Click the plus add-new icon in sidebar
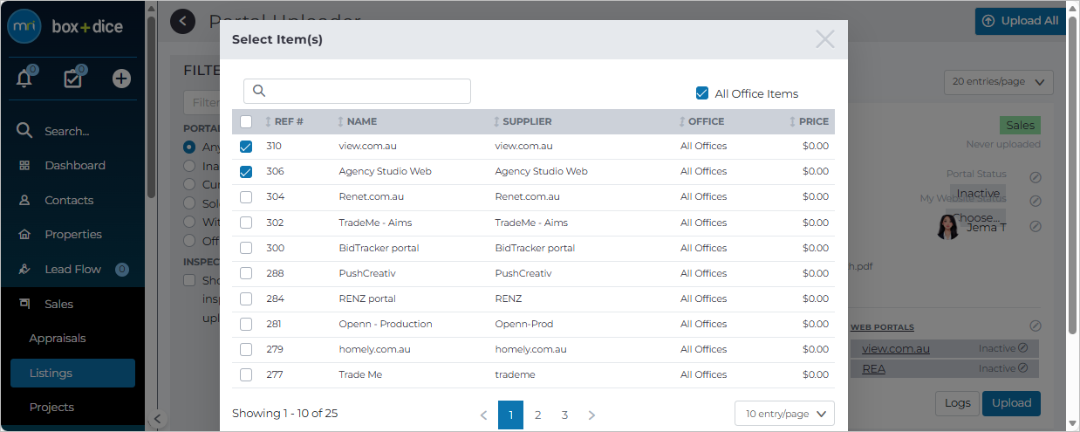1080x432 pixels. [x=121, y=79]
